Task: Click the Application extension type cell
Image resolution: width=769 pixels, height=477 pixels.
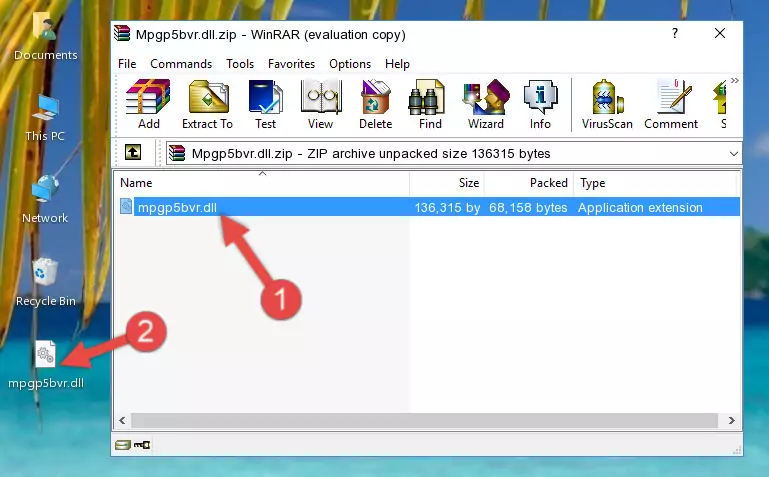Action: (640, 207)
